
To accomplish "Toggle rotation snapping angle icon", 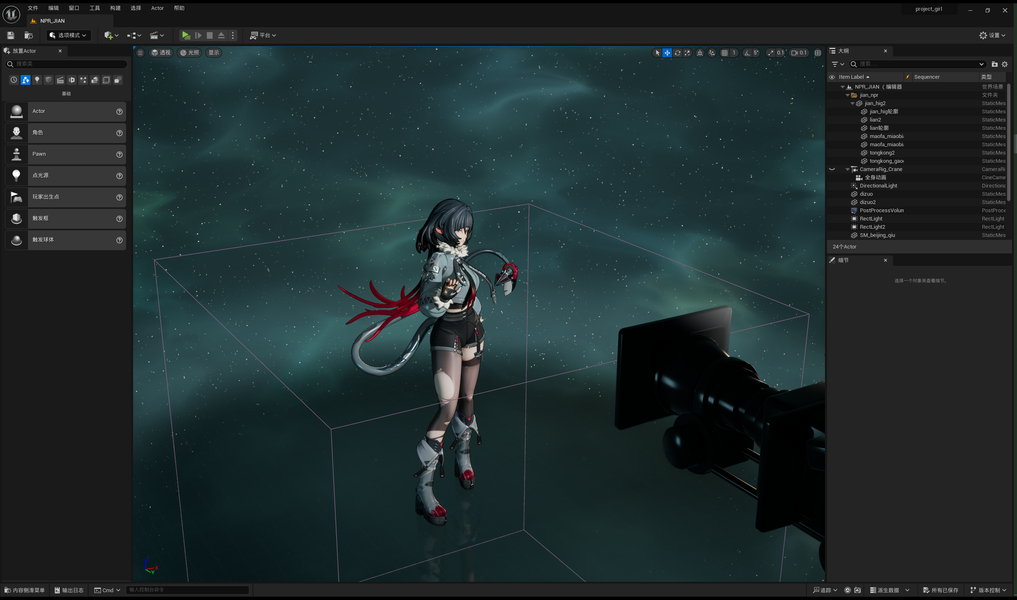I will [x=747, y=53].
